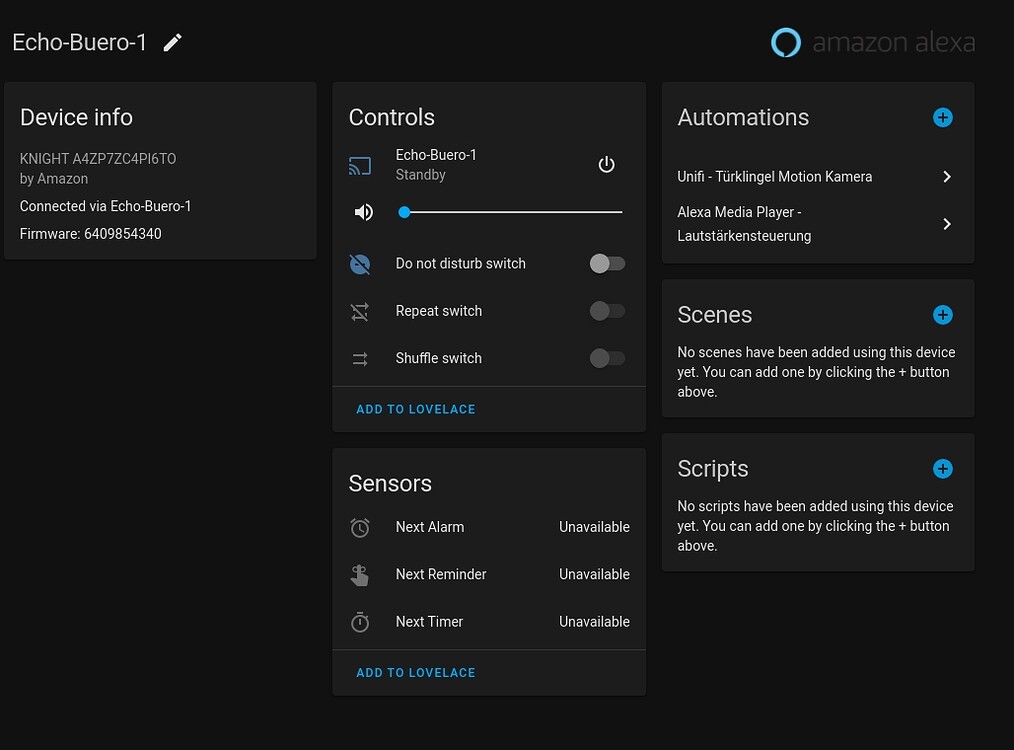Click the Next Reminder hand icon
The width and height of the screenshot is (1014, 750).
tap(360, 574)
